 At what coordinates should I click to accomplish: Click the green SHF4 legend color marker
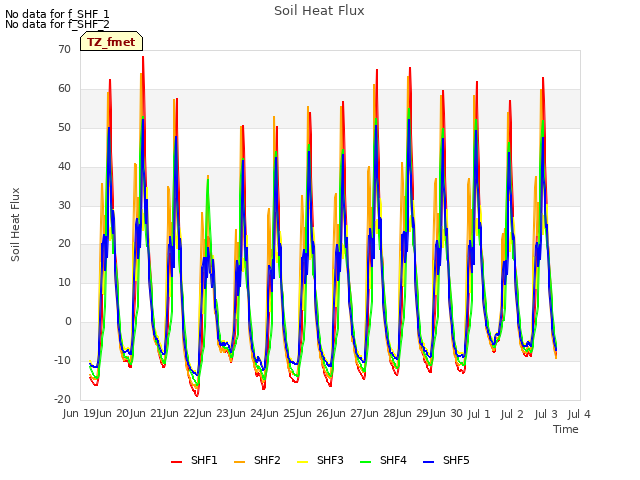coord(365,462)
